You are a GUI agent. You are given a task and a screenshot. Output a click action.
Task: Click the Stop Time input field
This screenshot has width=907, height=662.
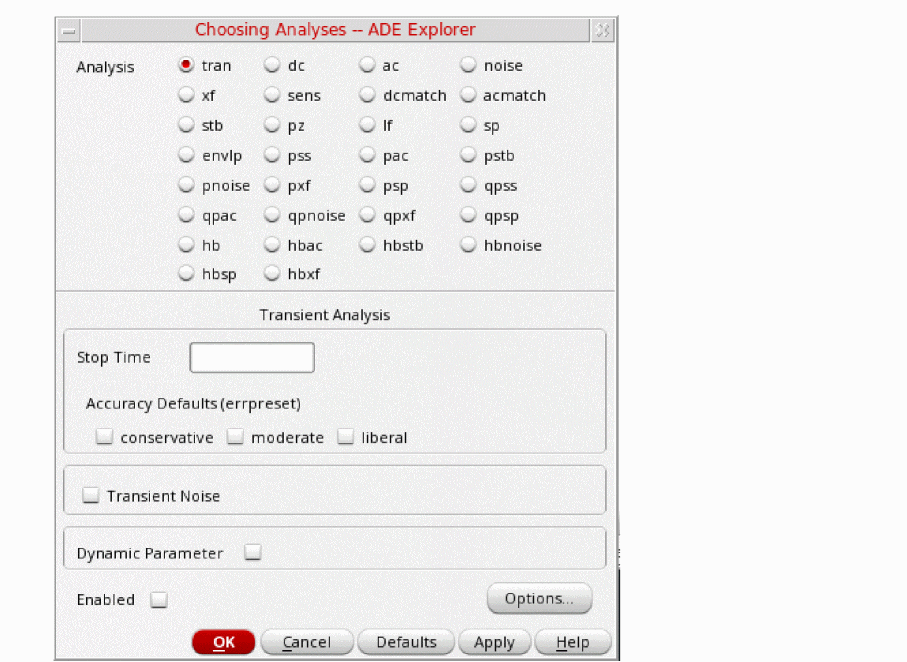click(x=252, y=358)
